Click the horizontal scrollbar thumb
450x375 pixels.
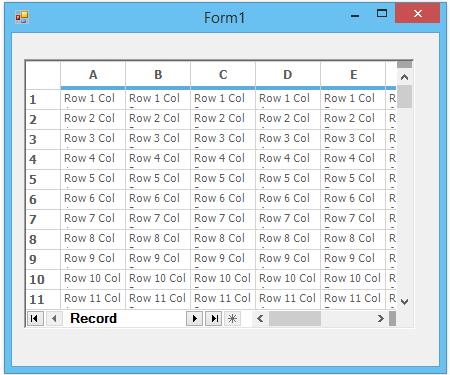coord(295,319)
